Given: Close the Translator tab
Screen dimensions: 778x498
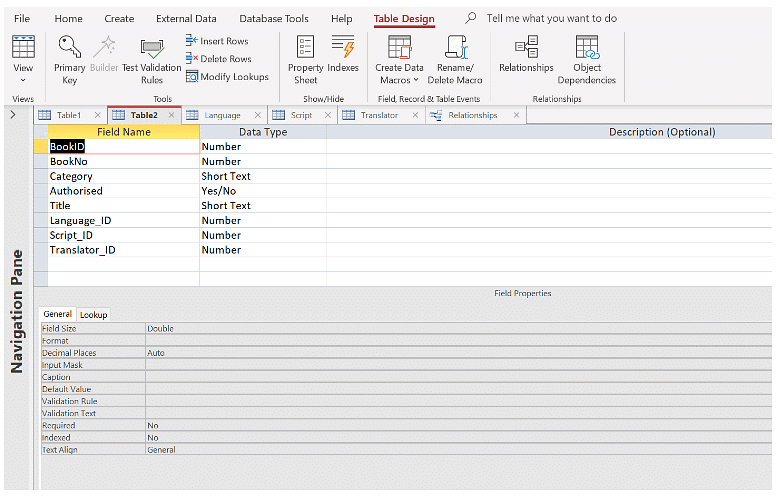Looking at the screenshot, I should click(415, 115).
